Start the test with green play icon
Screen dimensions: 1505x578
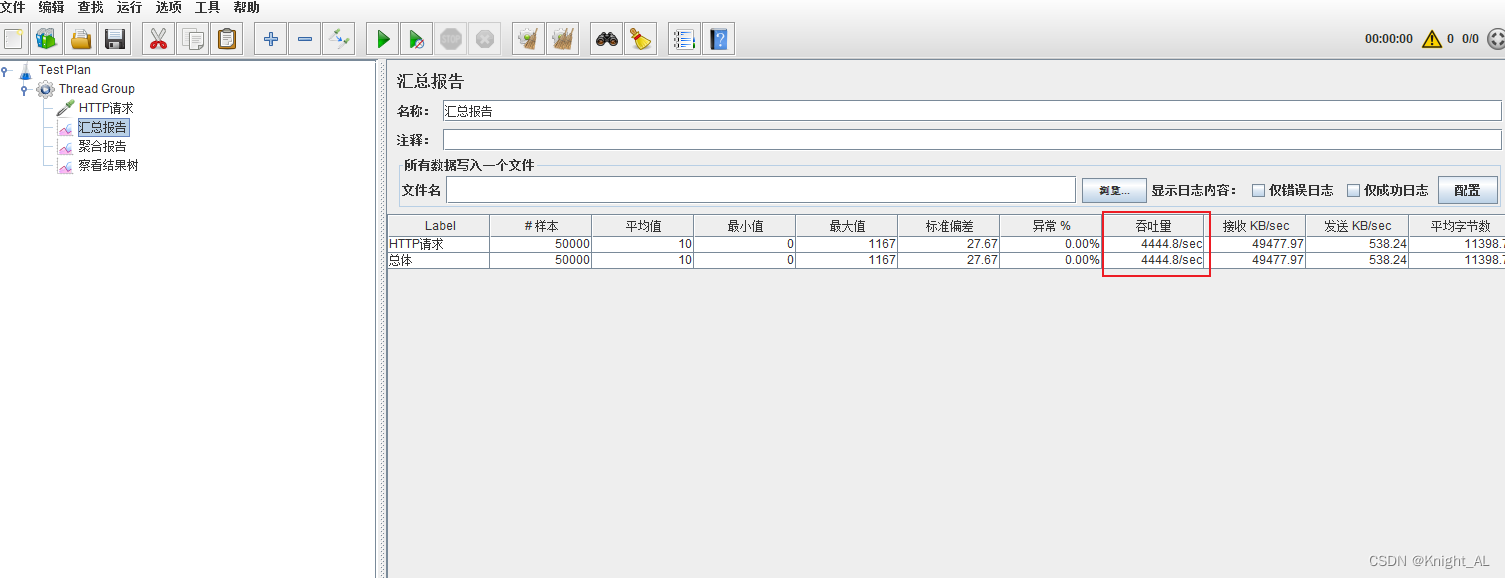[382, 39]
